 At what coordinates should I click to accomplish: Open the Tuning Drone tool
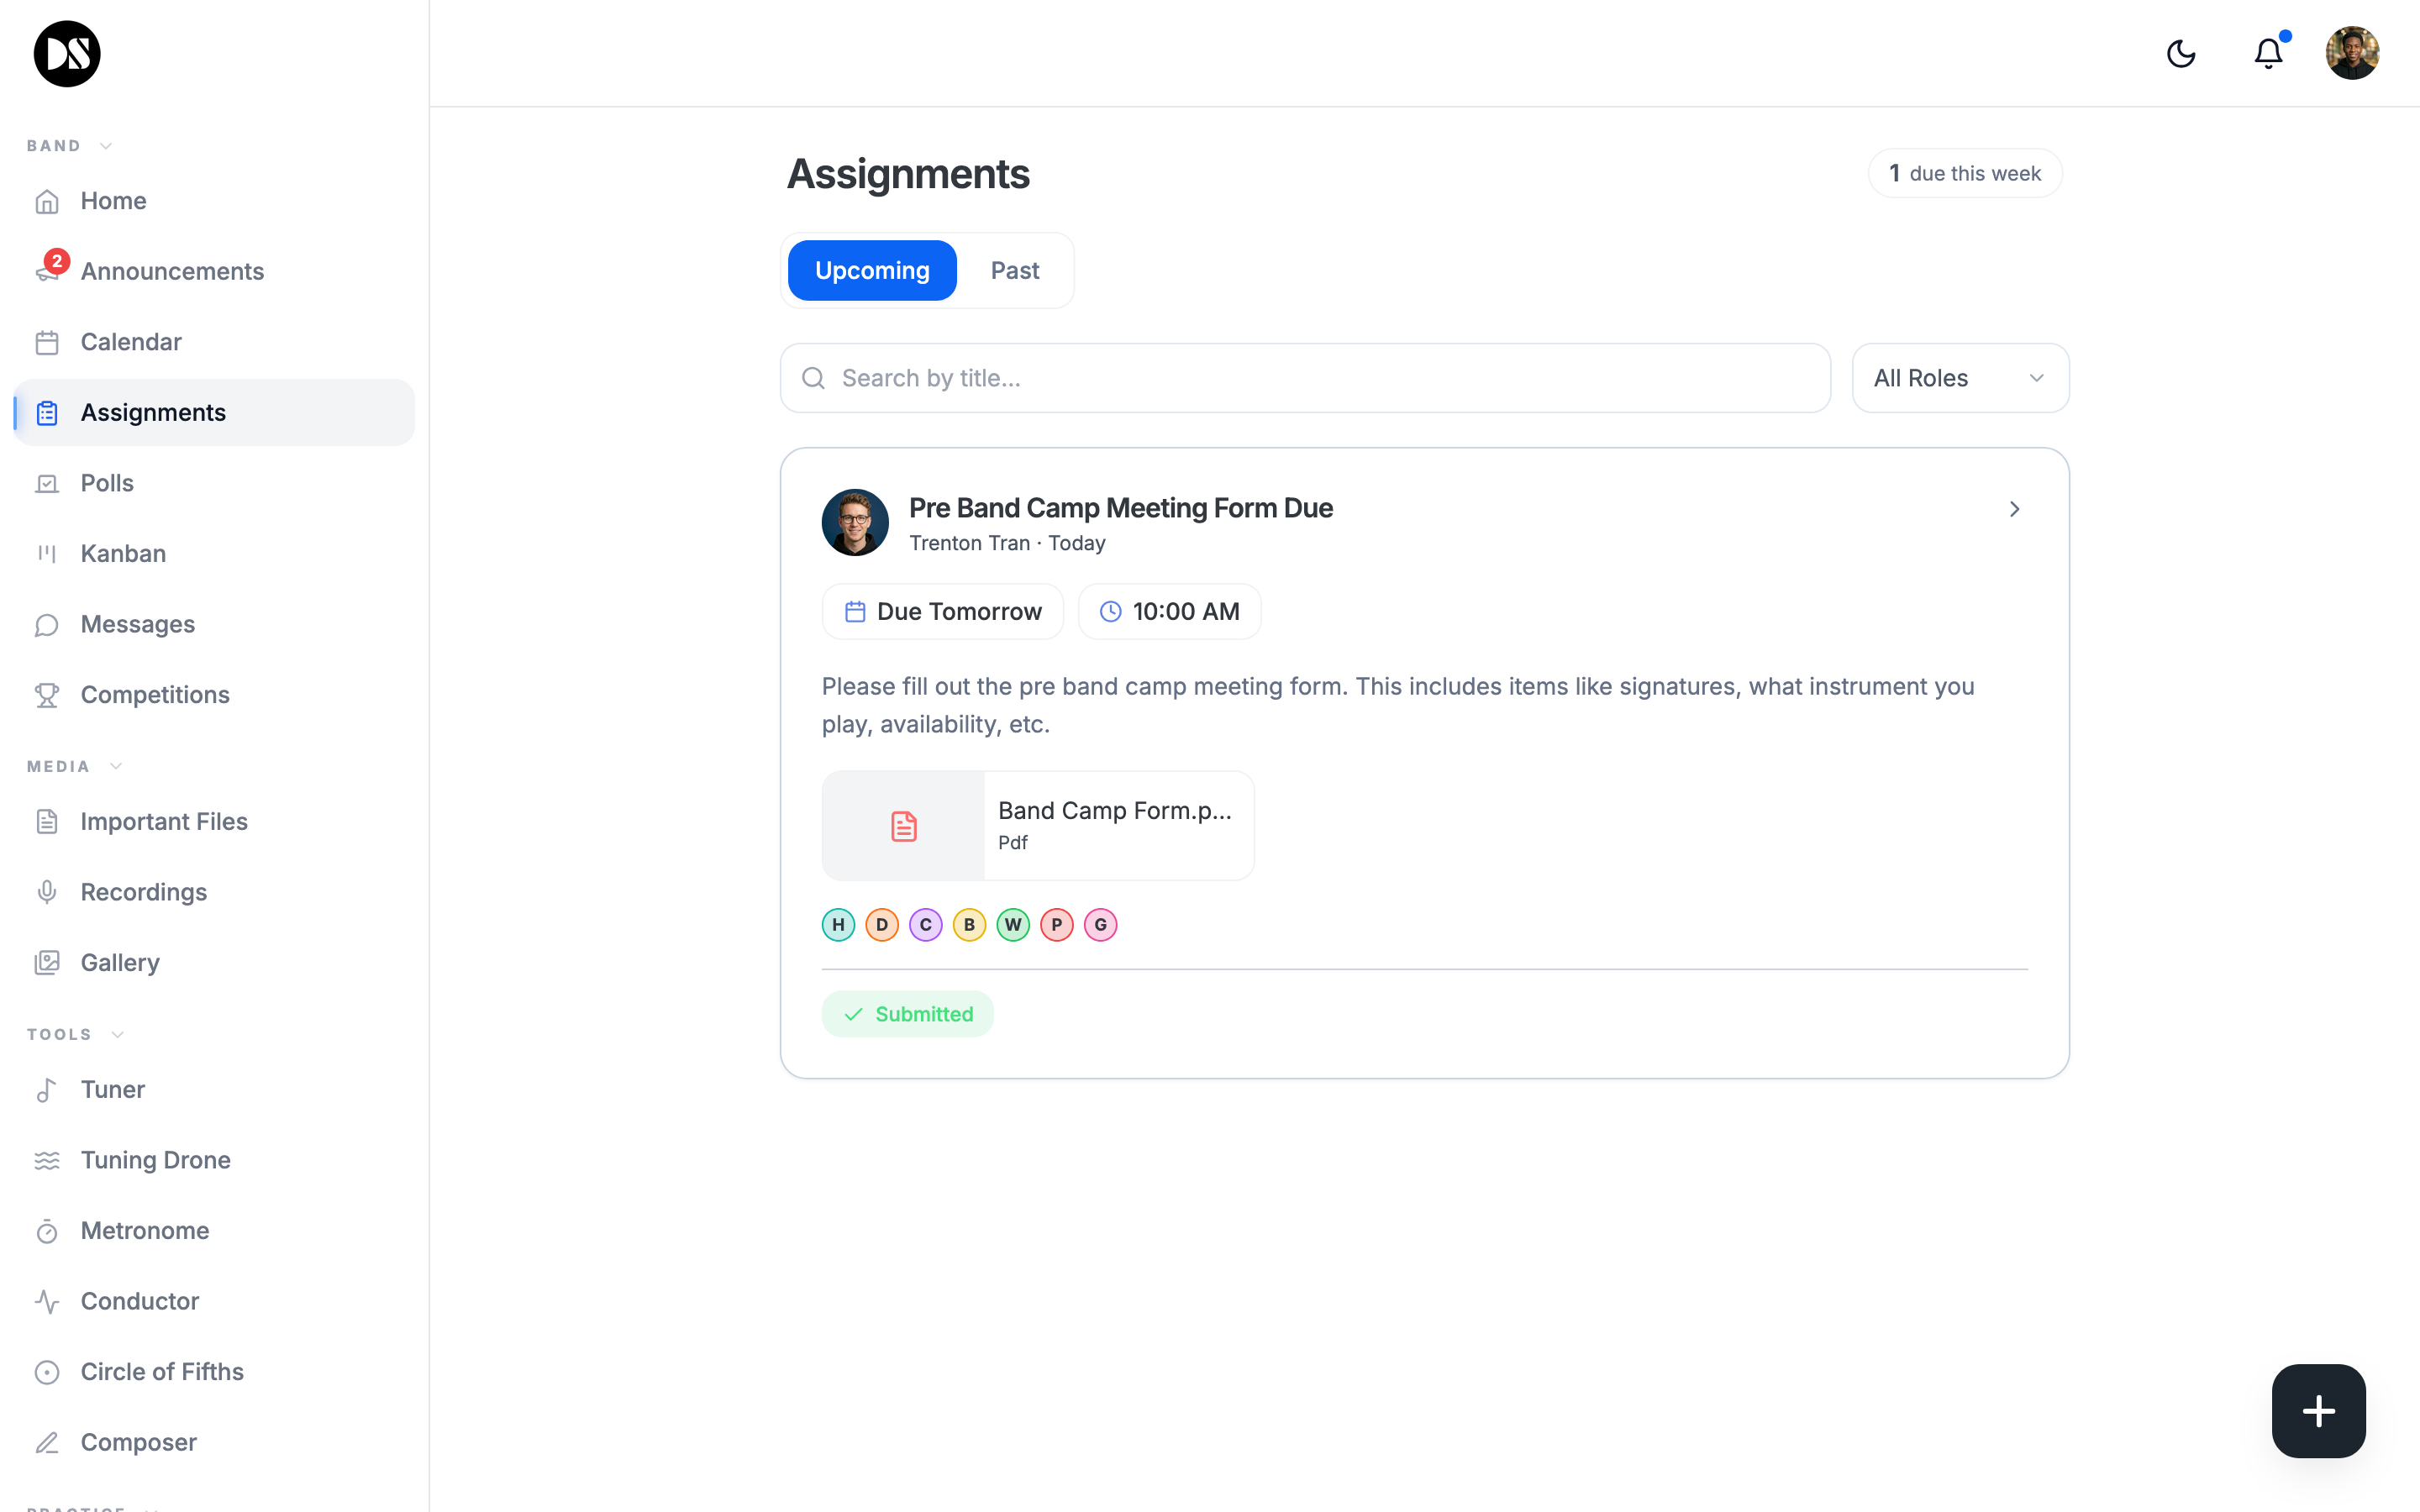coord(156,1159)
